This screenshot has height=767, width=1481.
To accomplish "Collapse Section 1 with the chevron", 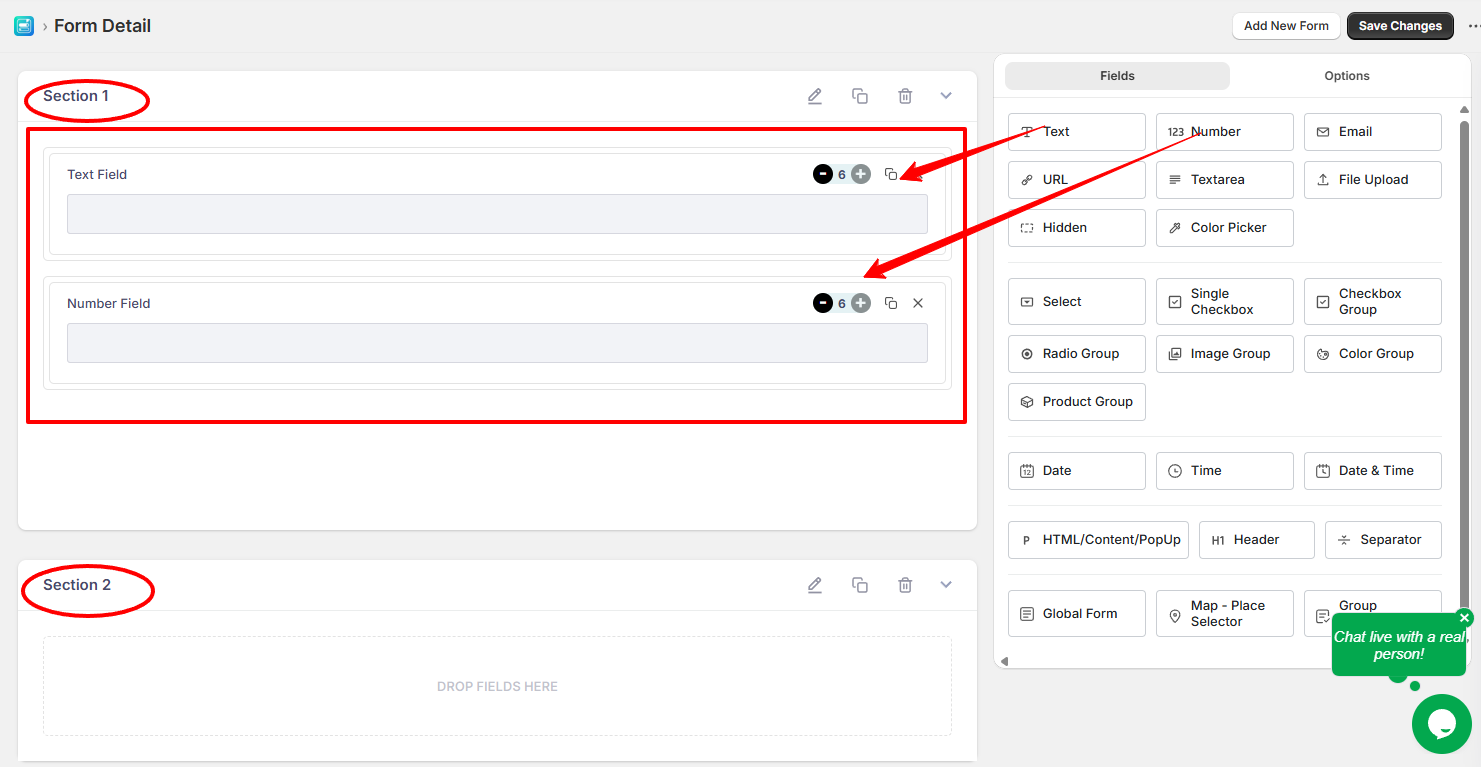I will [x=946, y=96].
